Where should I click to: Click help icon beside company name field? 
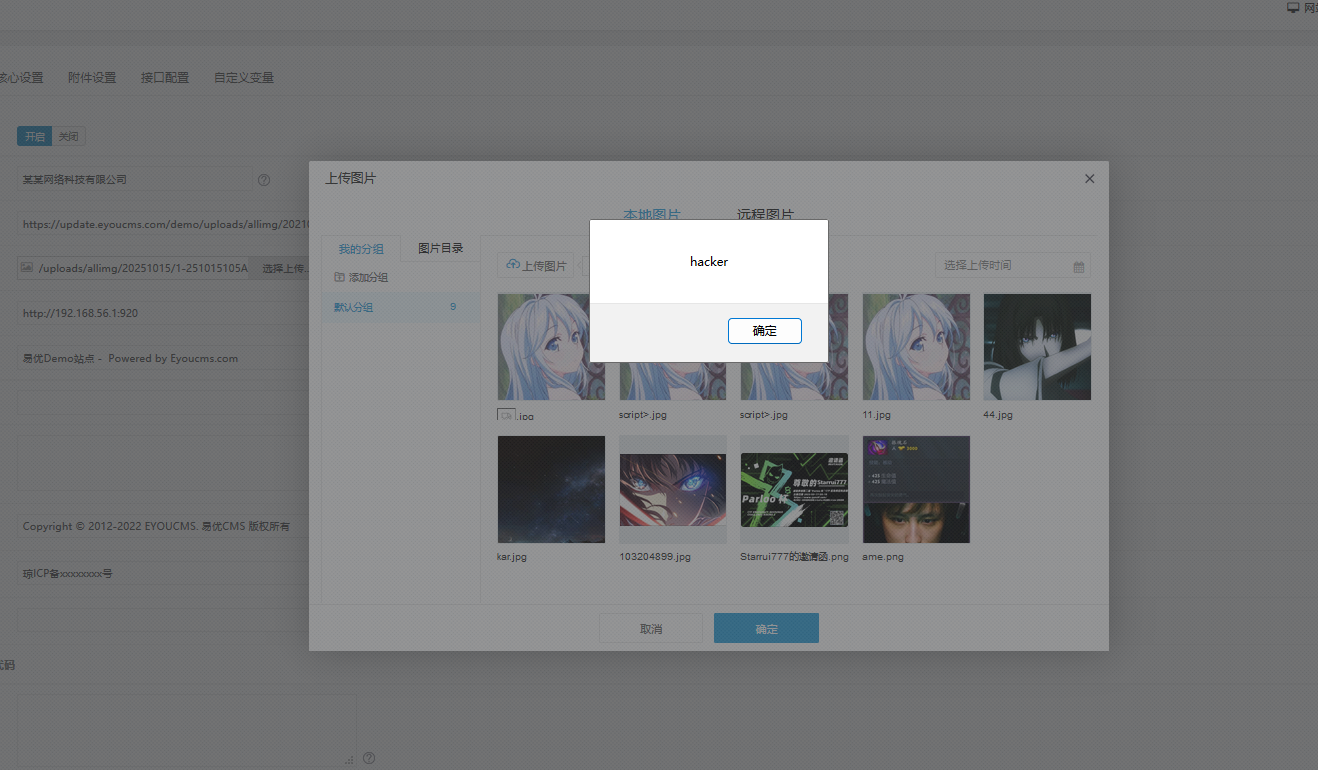pos(264,181)
